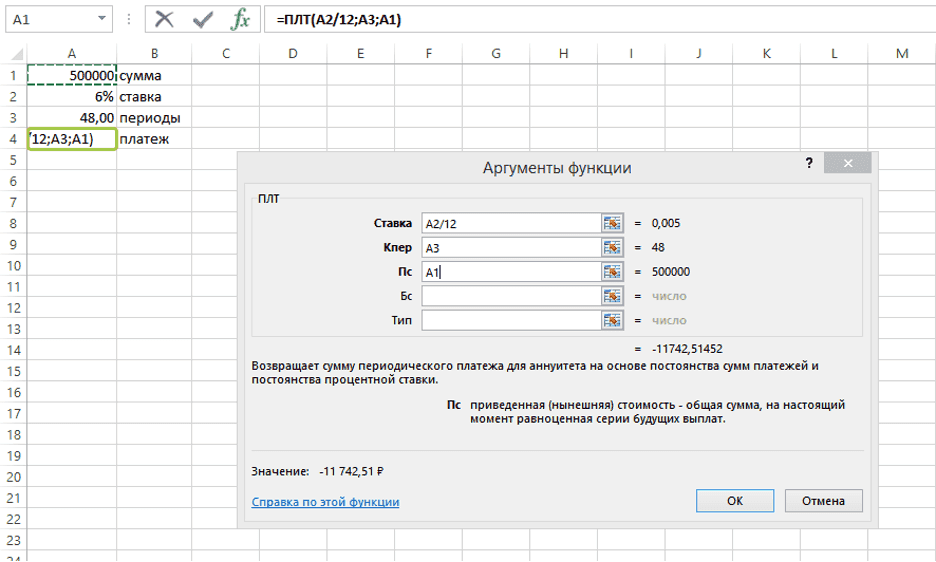
Task: Open the Insert Function fx icon
Action: (x=240, y=20)
